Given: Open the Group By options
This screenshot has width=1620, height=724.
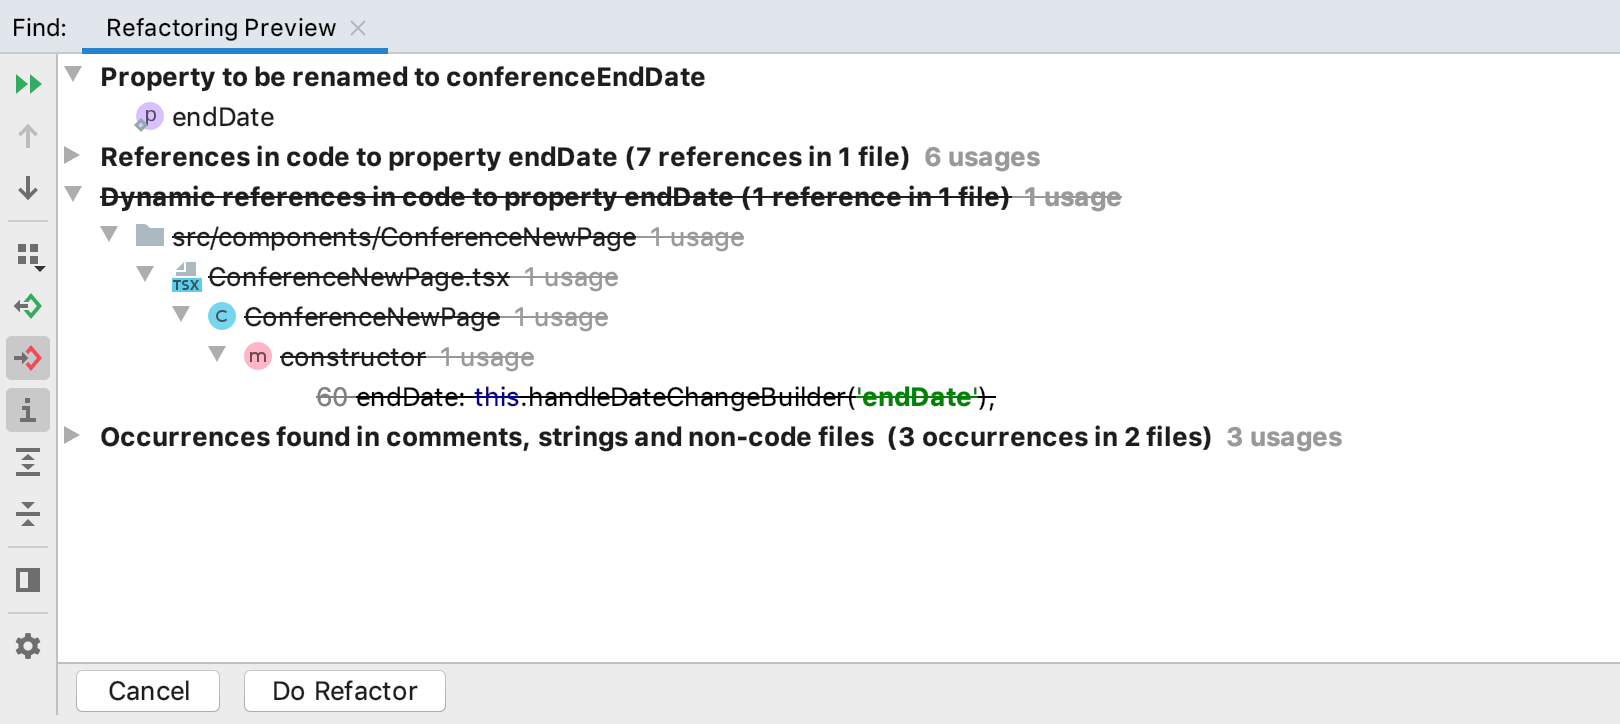Looking at the screenshot, I should pos(27,253).
